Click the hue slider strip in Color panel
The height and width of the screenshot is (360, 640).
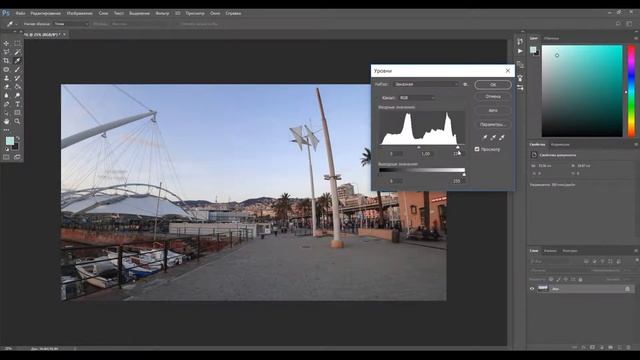(x=631, y=91)
